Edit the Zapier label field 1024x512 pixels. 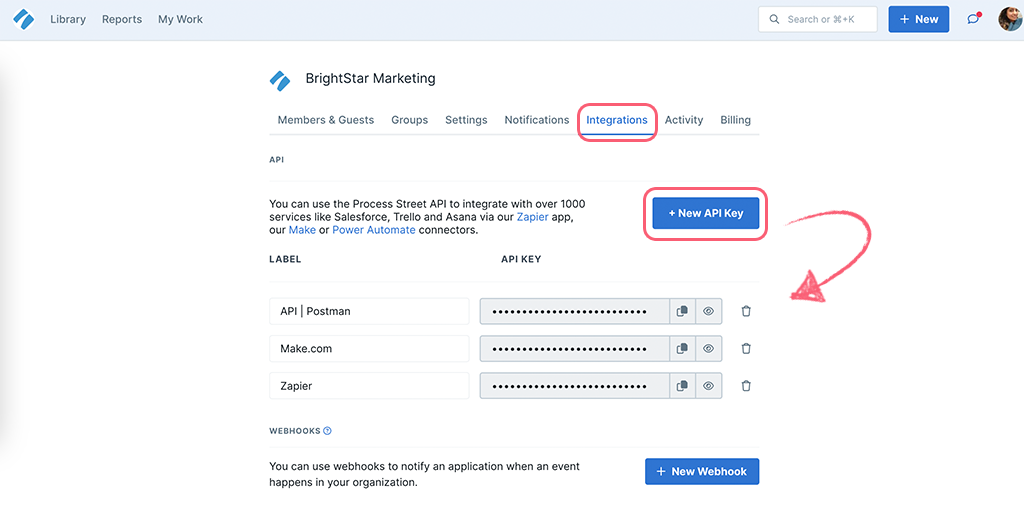coord(369,386)
